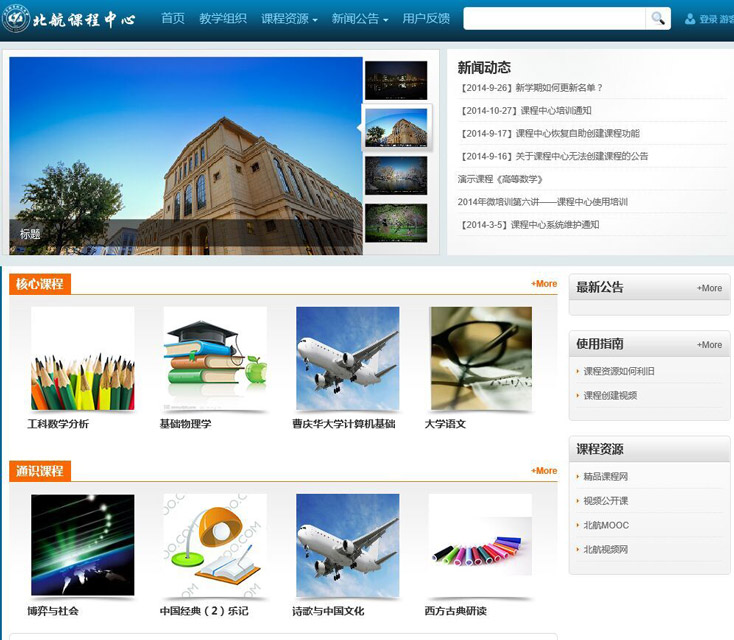
Task: Open the 教学组织 navigation item
Action: click(223, 19)
